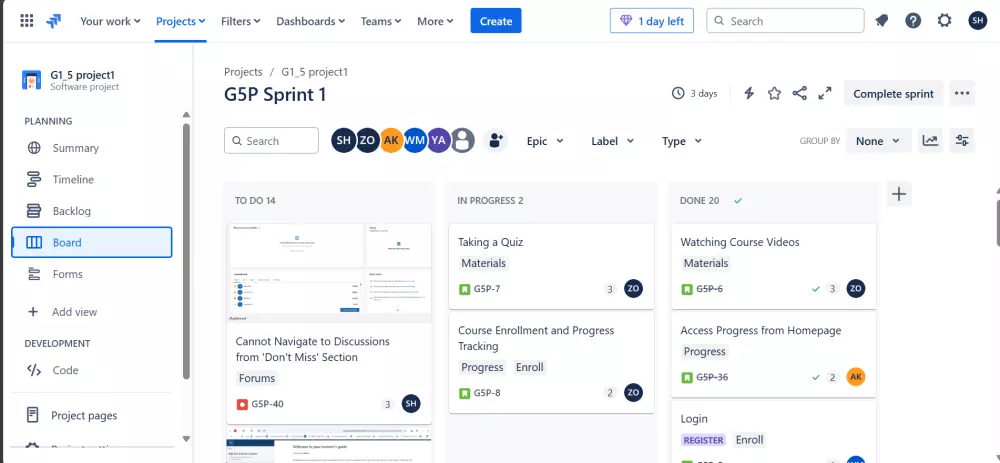1000x463 pixels.
Task: Open the Teams dropdown menu
Action: (381, 21)
